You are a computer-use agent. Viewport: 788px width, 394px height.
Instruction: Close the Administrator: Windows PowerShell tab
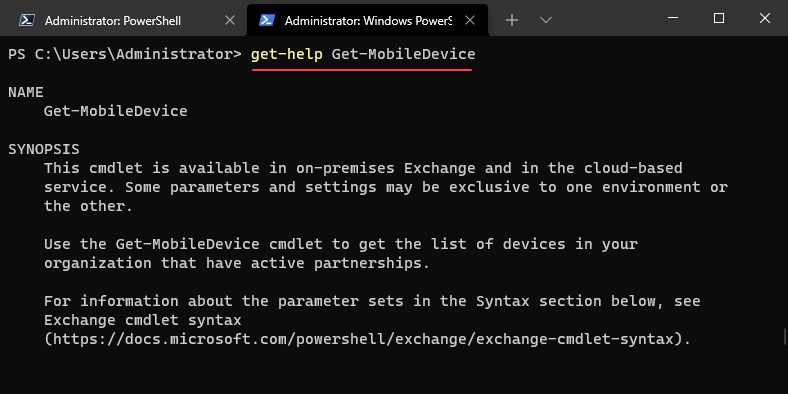point(470,20)
